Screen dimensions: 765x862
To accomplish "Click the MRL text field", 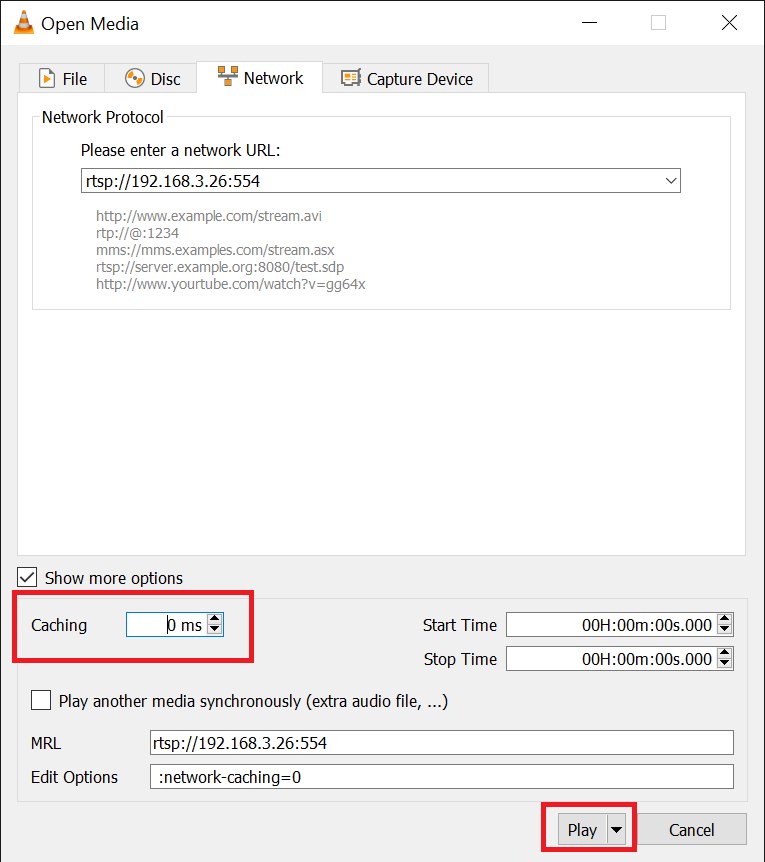I will 440,743.
